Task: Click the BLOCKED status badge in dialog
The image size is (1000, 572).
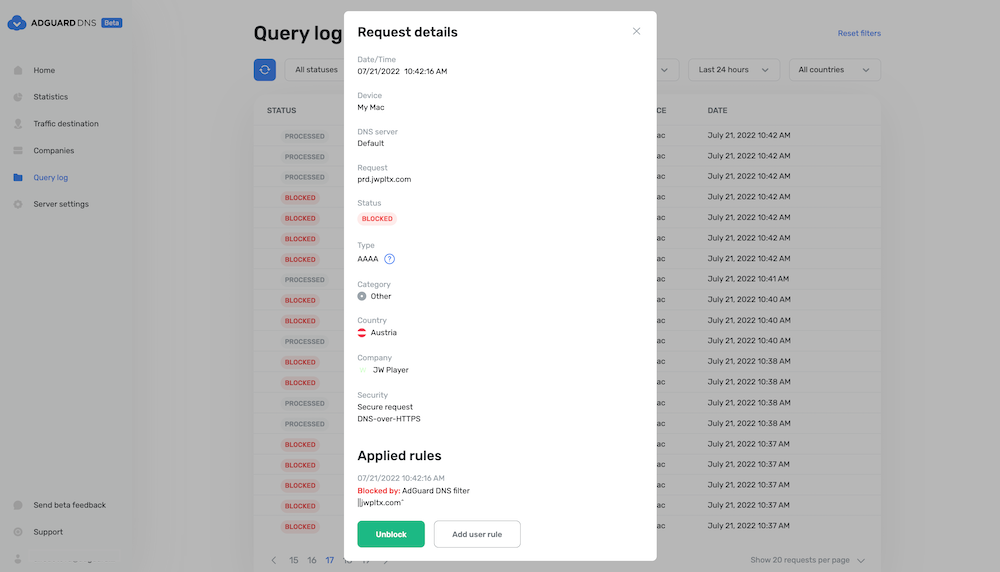Action: [377, 219]
